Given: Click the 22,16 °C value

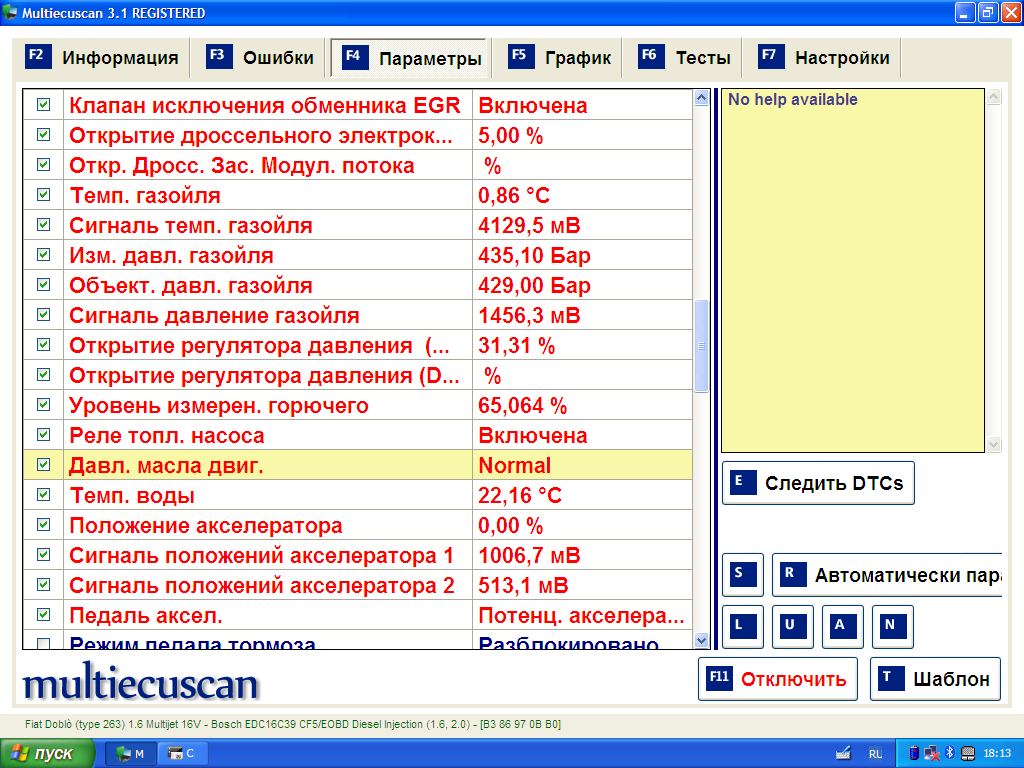Looking at the screenshot, I should [520, 495].
